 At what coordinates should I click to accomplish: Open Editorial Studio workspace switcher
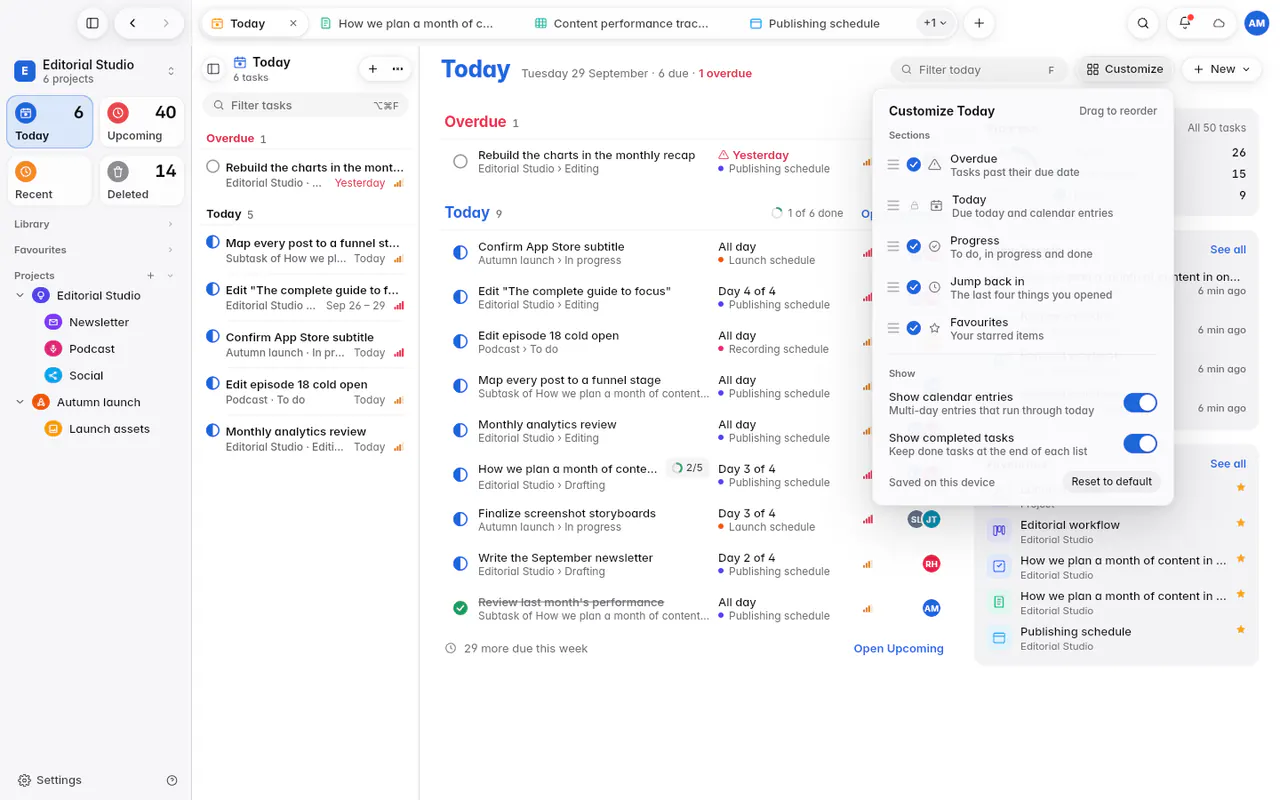click(95, 71)
